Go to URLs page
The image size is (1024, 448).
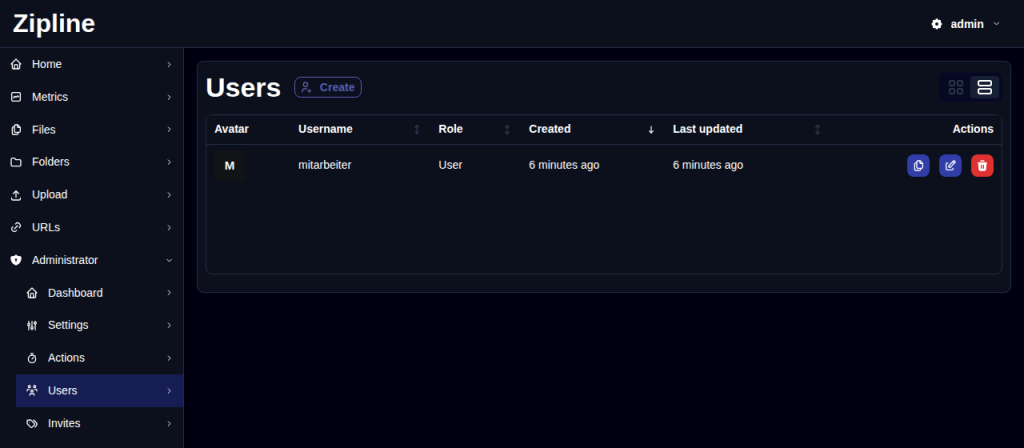[x=91, y=227]
